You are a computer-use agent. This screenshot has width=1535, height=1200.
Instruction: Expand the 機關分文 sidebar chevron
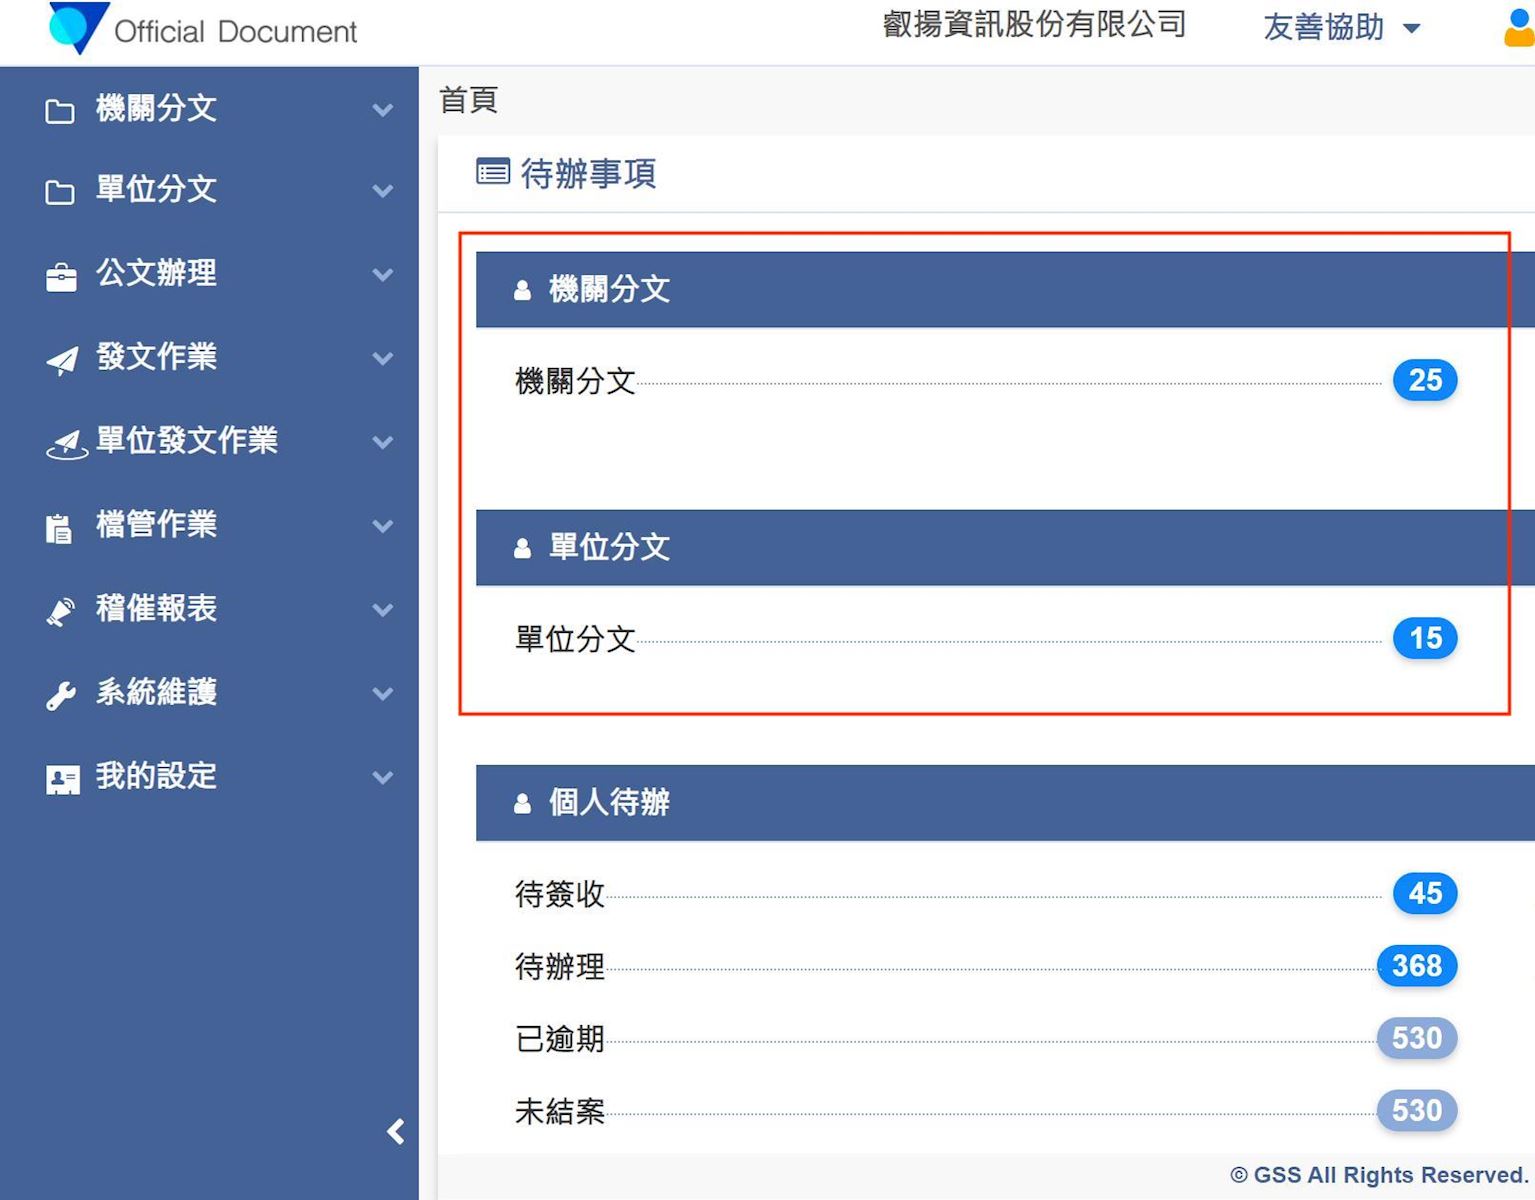point(382,110)
